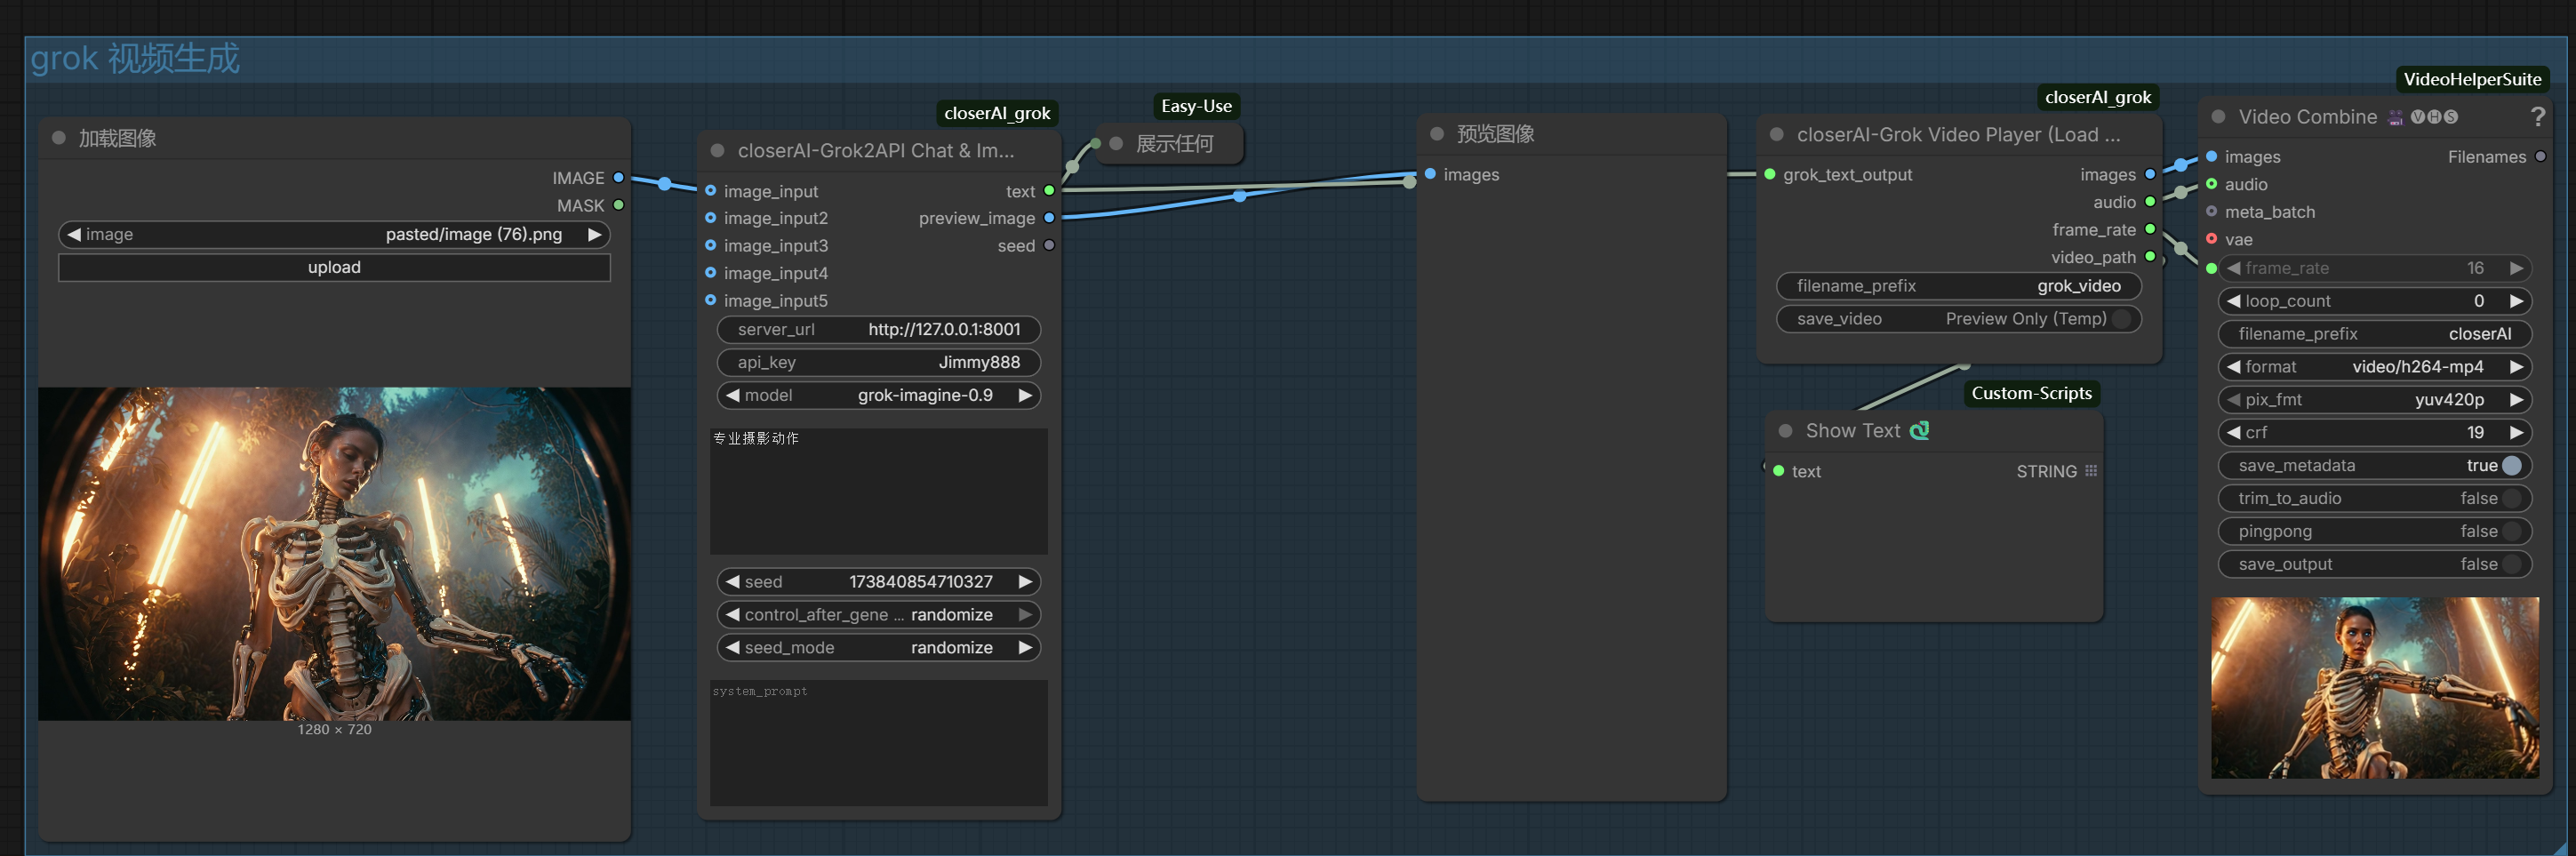Click the upload button in 加载图像 node
Screen dimensions: 2576x856
coord(334,268)
